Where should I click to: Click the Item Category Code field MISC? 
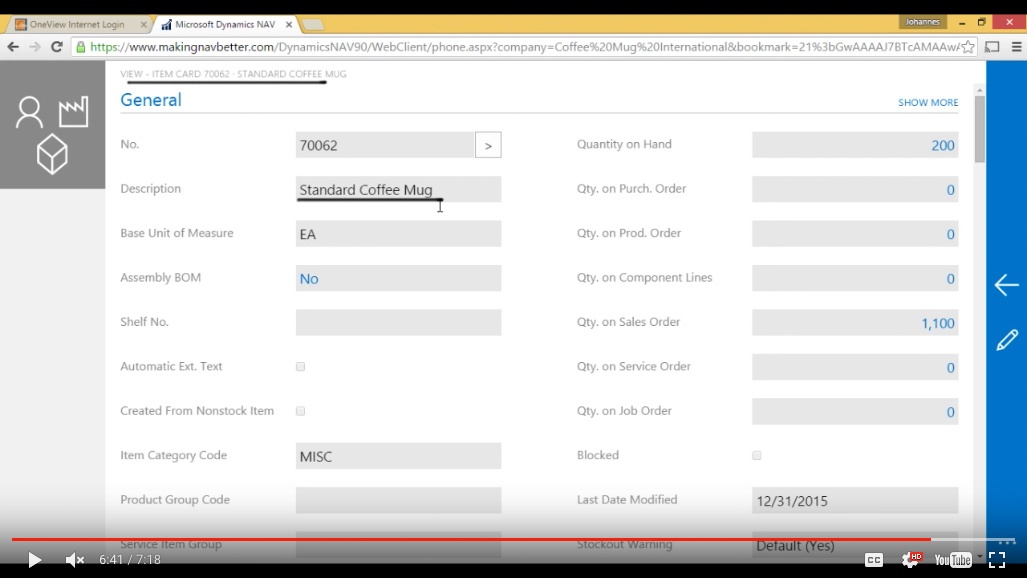398,456
